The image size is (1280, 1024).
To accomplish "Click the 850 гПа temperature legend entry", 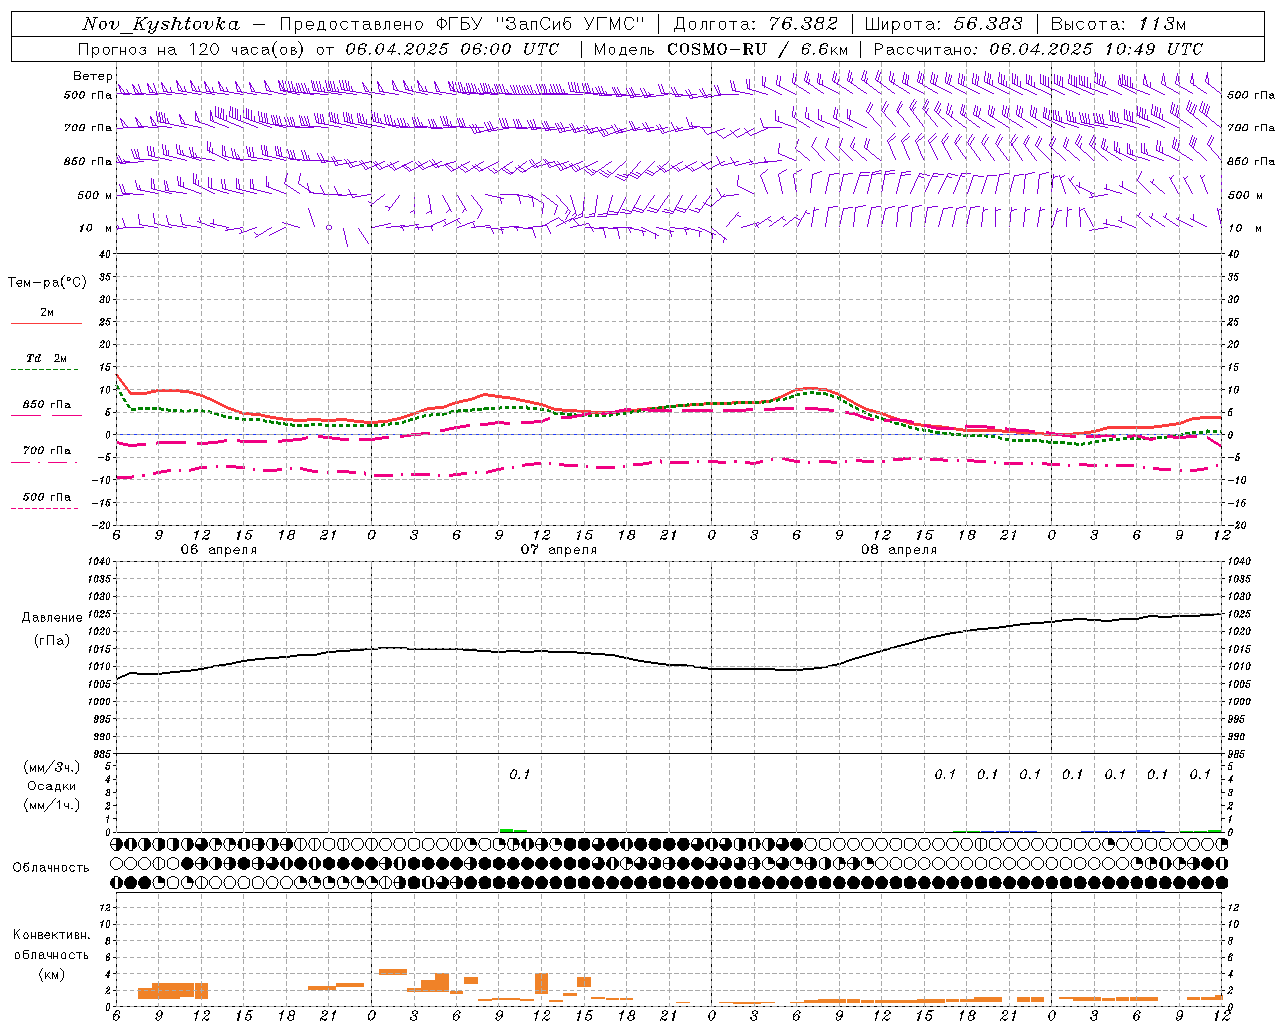I will [47, 404].
